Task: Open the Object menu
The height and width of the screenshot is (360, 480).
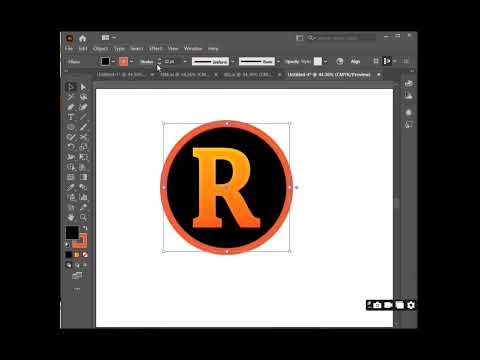Action: pyautogui.click(x=100, y=49)
